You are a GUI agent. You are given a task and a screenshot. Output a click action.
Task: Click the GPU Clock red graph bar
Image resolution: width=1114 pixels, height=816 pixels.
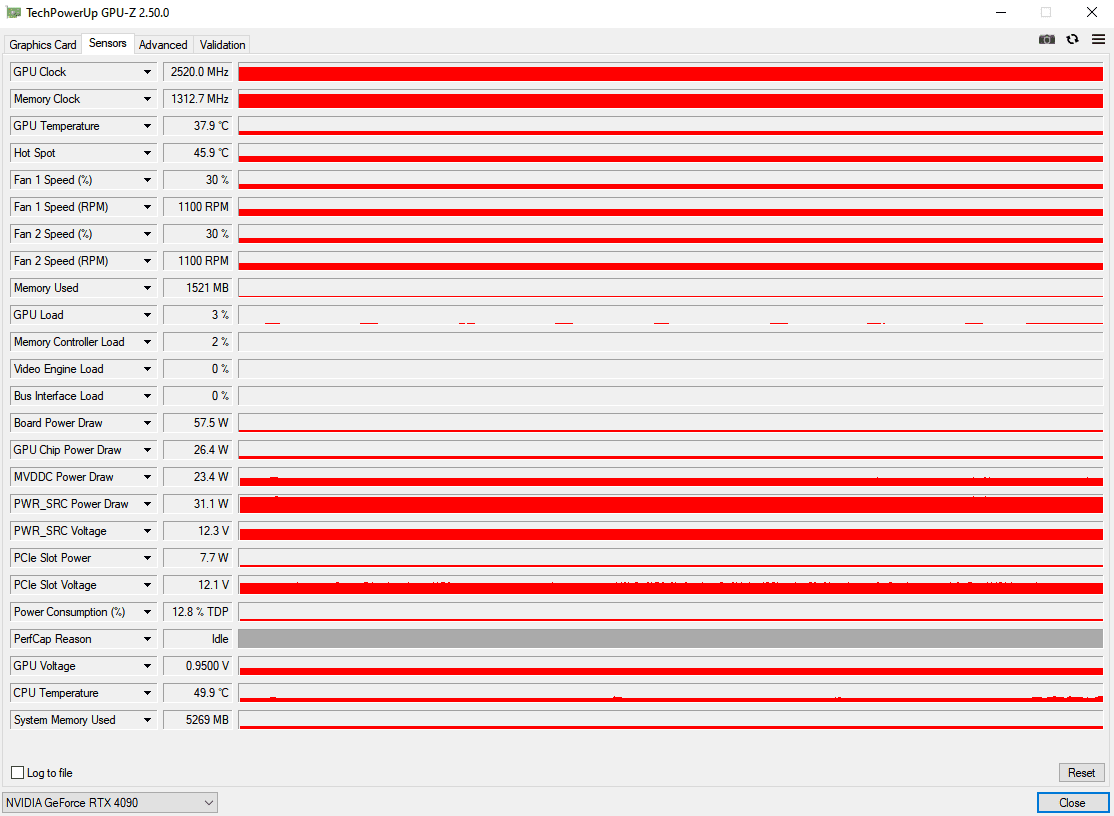670,72
